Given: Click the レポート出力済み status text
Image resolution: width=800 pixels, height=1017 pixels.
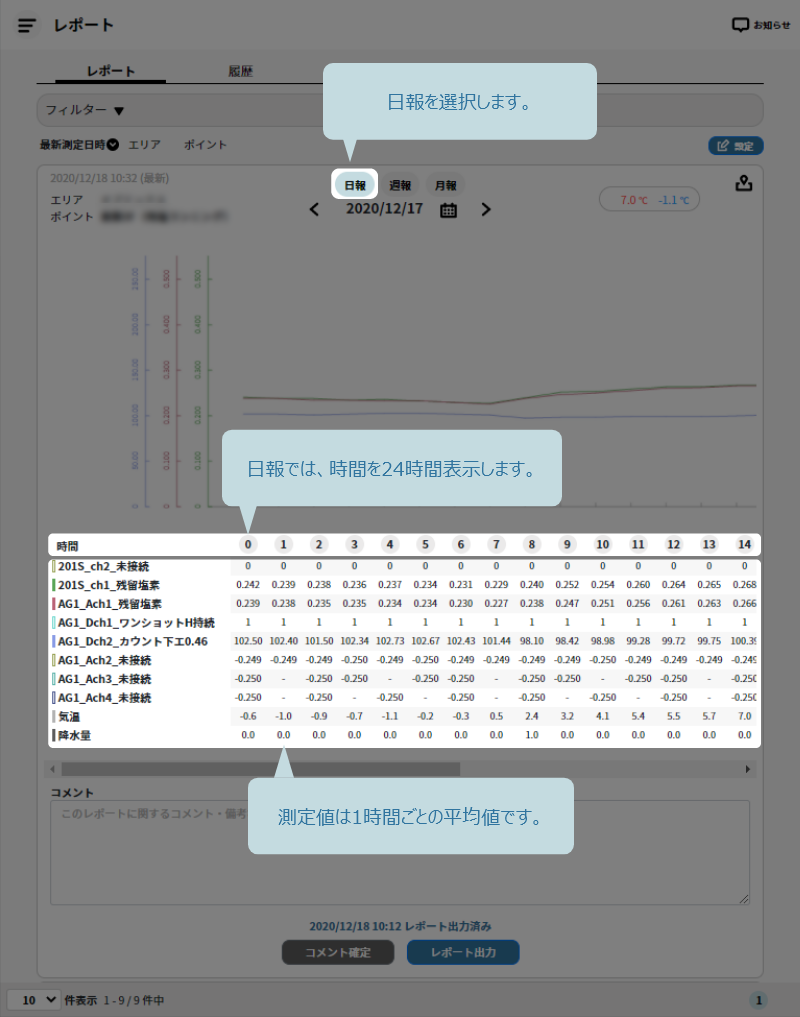Looking at the screenshot, I should 400,926.
